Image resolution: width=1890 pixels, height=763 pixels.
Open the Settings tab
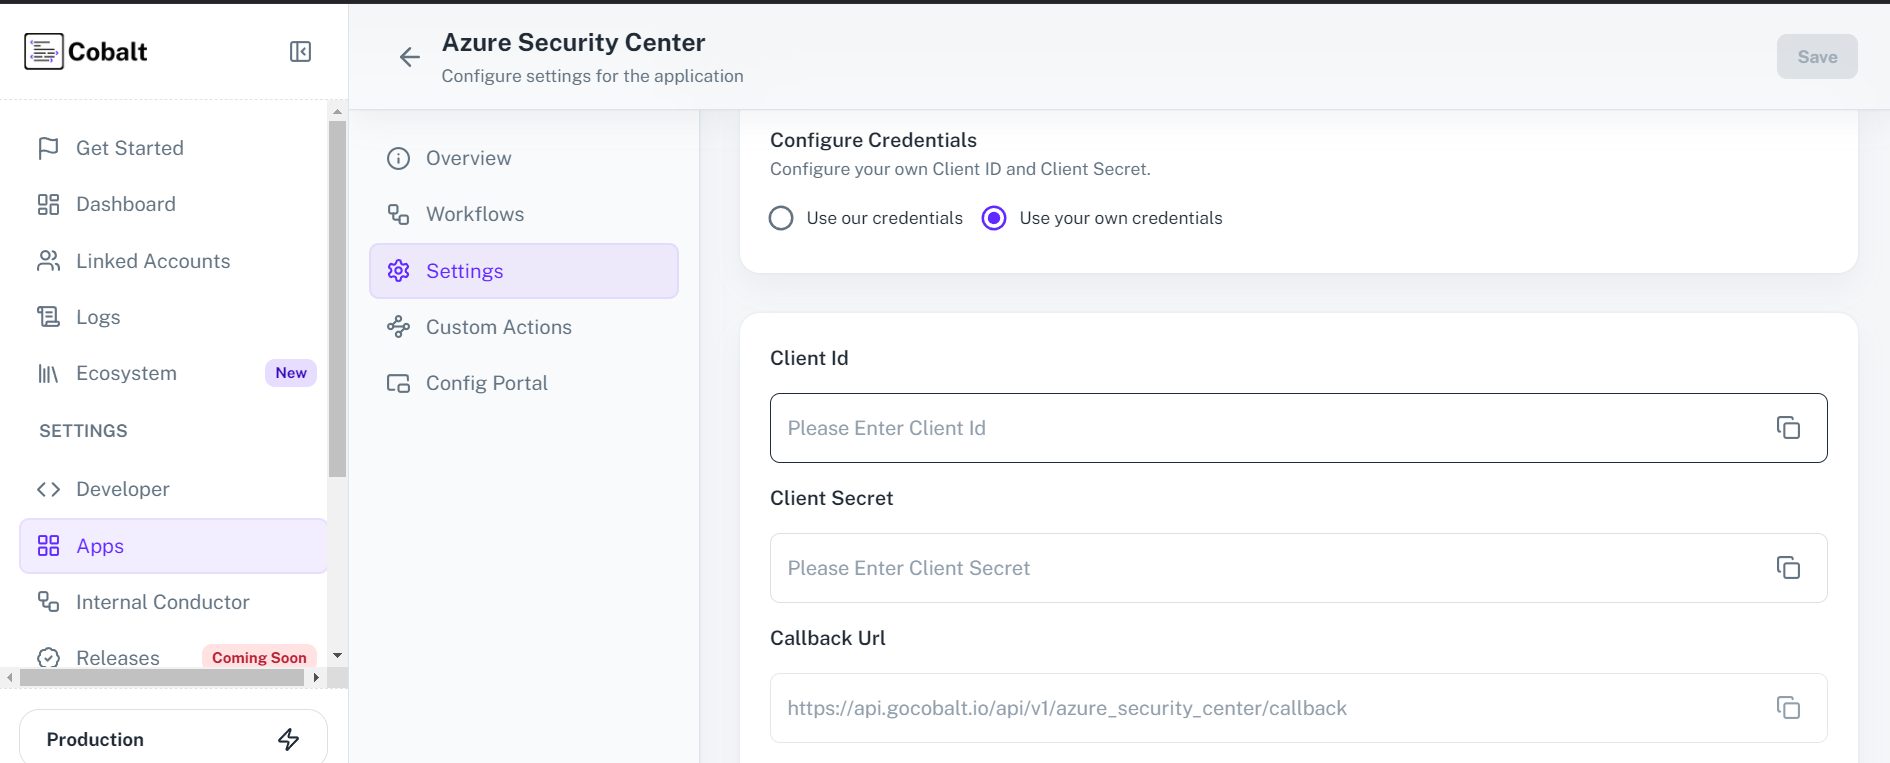[x=524, y=271]
